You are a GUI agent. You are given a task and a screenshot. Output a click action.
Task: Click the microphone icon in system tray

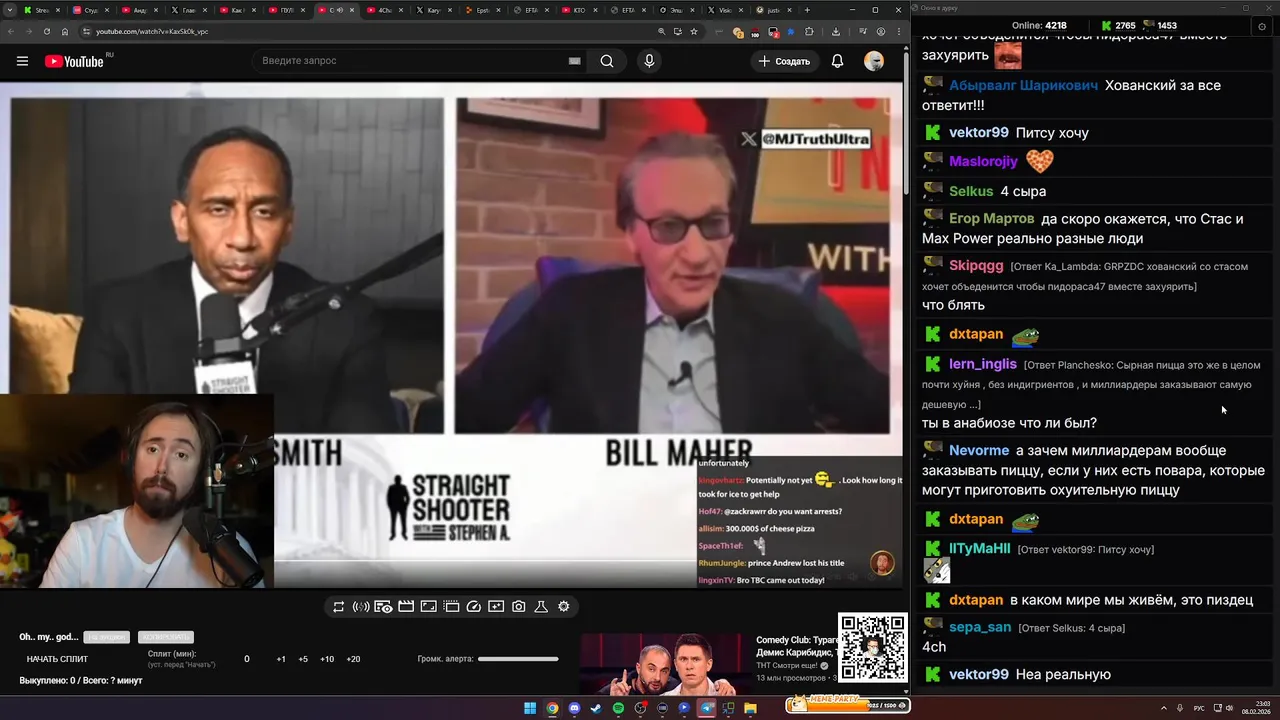click(x=1181, y=708)
